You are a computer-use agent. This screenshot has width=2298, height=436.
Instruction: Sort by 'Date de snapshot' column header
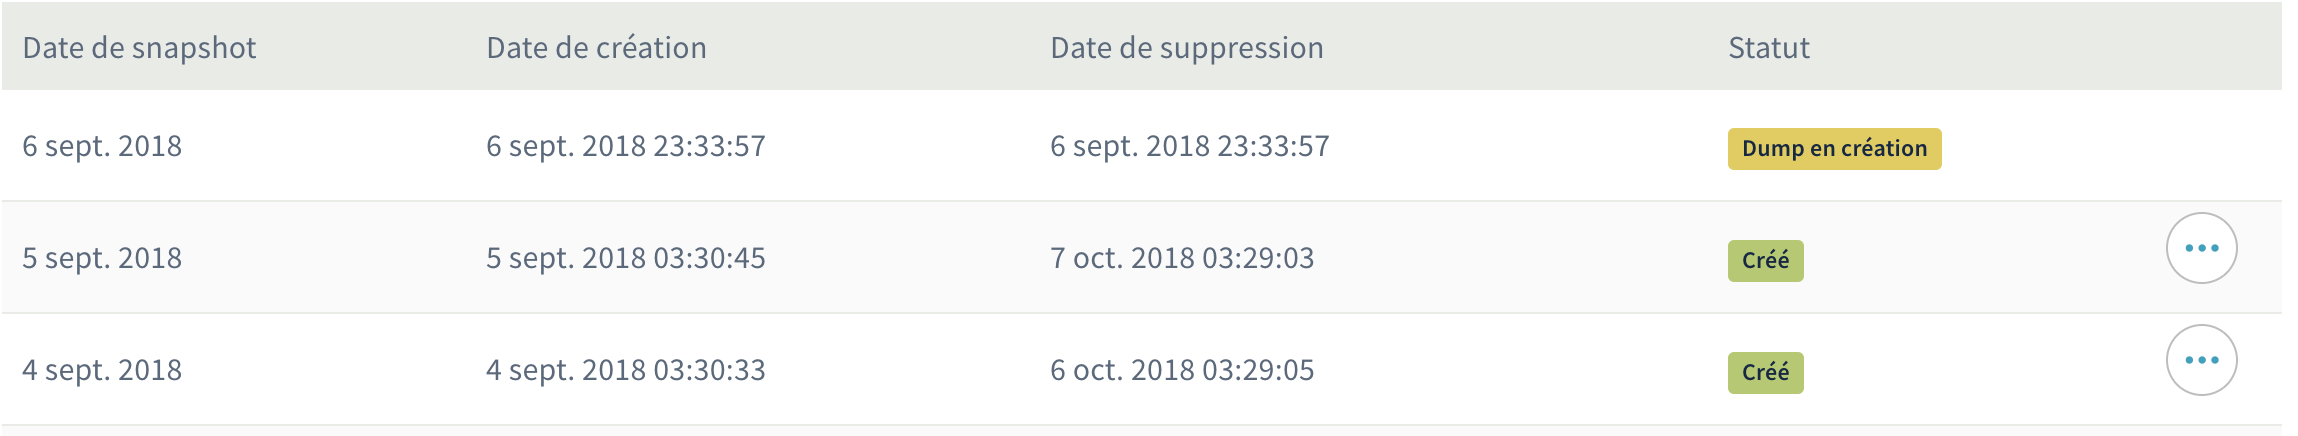139,48
